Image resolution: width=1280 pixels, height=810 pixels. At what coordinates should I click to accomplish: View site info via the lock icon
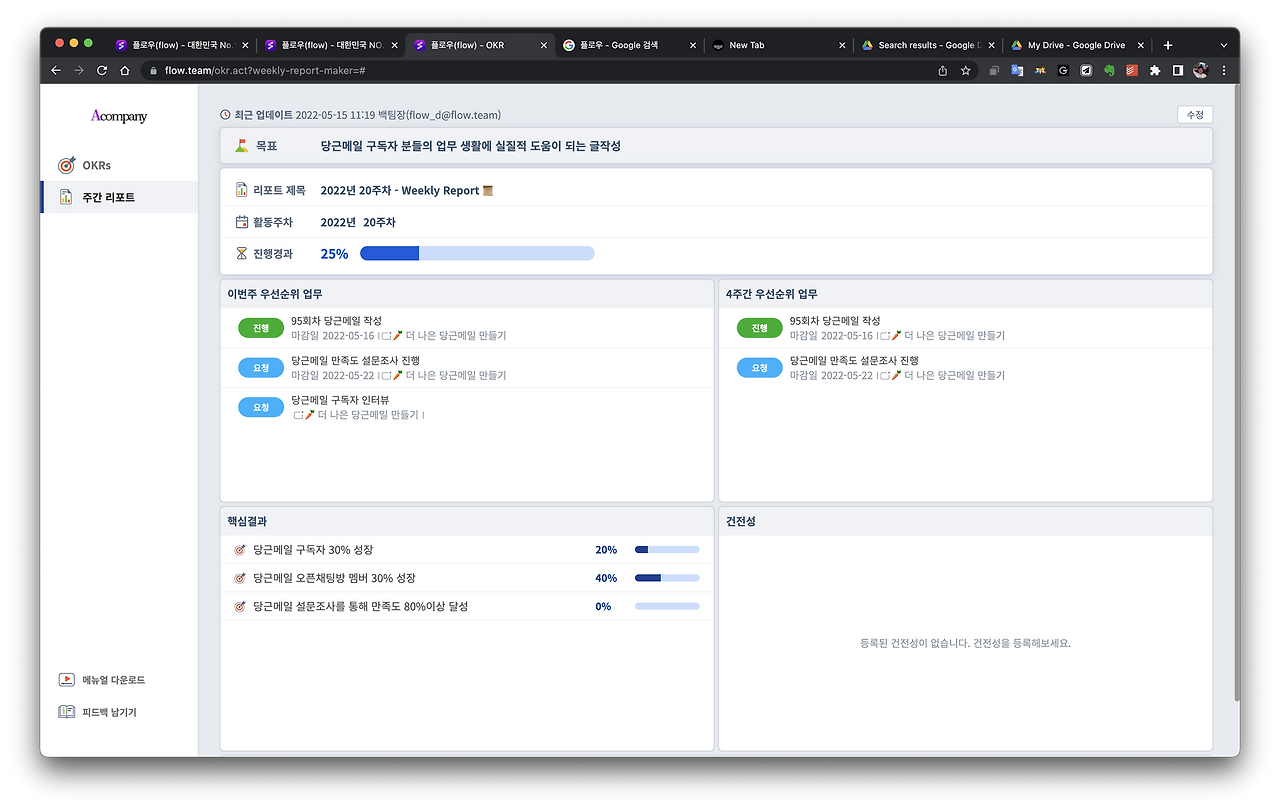click(x=153, y=71)
